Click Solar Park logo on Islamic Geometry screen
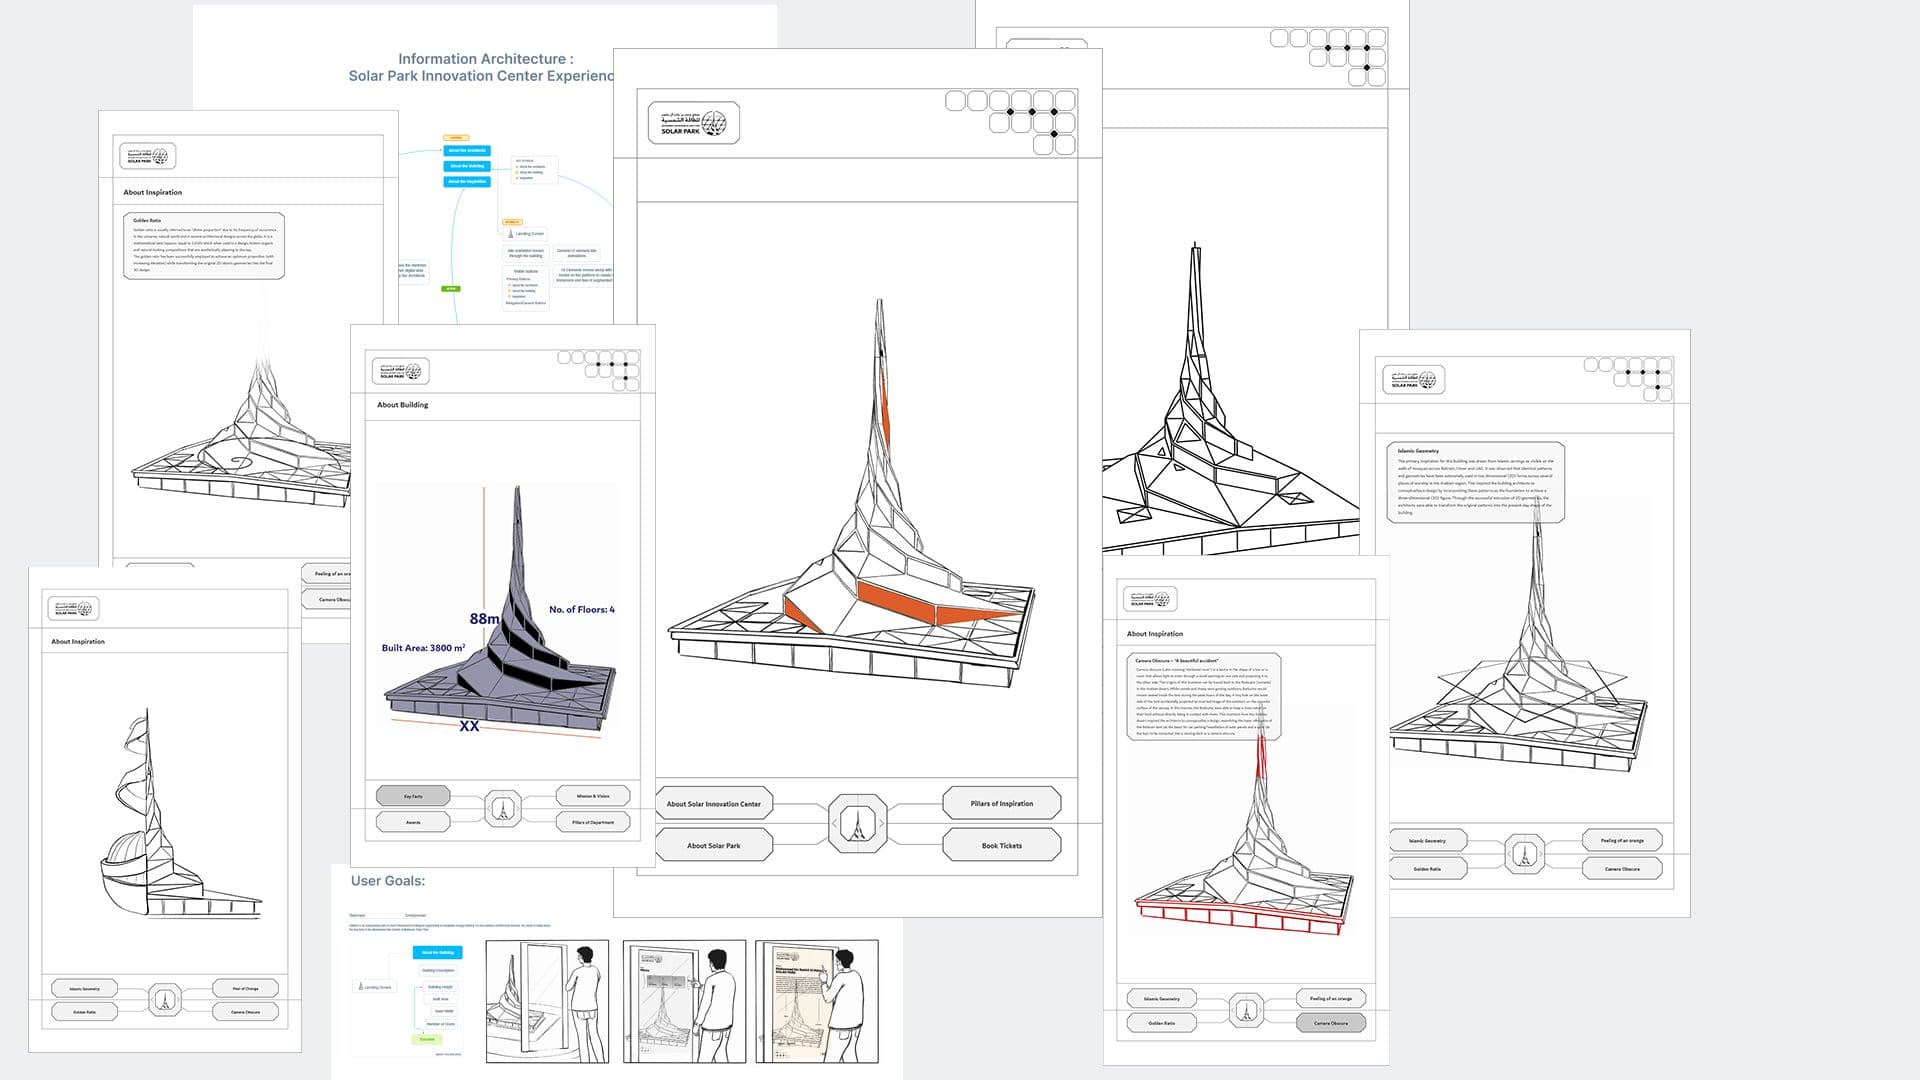Screen dimensions: 1920x1080 tap(1413, 379)
